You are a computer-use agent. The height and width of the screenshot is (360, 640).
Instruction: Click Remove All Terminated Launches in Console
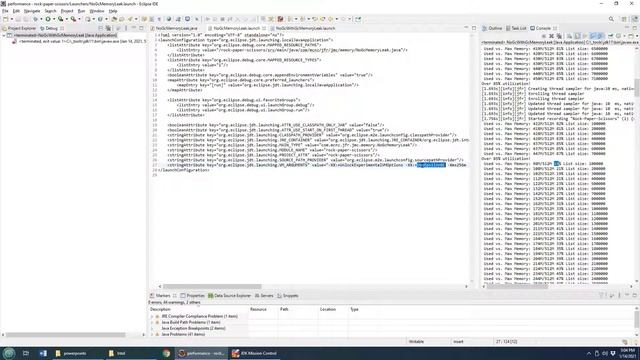(559, 36)
